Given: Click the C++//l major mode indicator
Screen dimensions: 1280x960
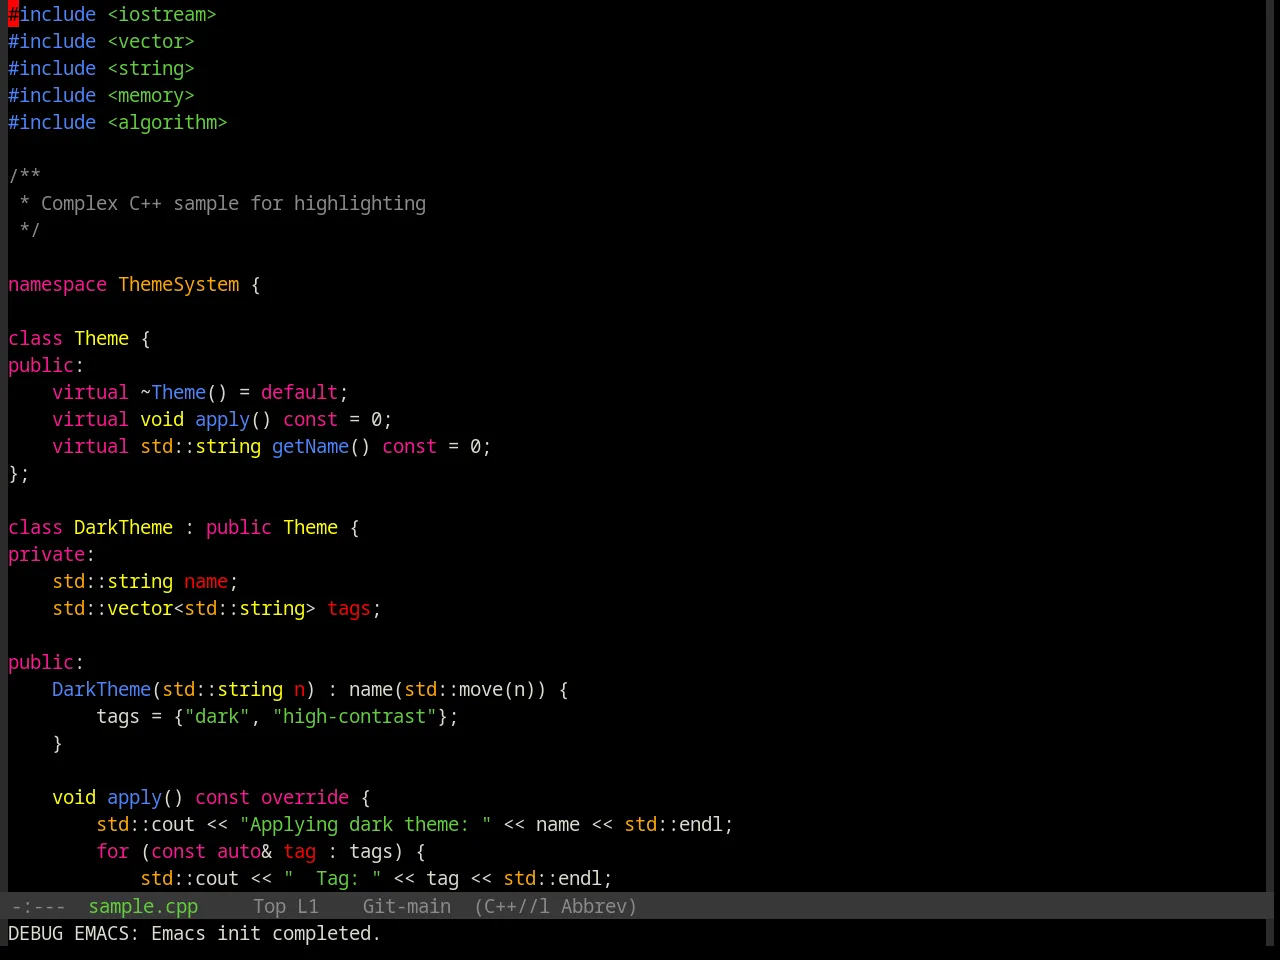Looking at the screenshot, I should click(512, 906).
